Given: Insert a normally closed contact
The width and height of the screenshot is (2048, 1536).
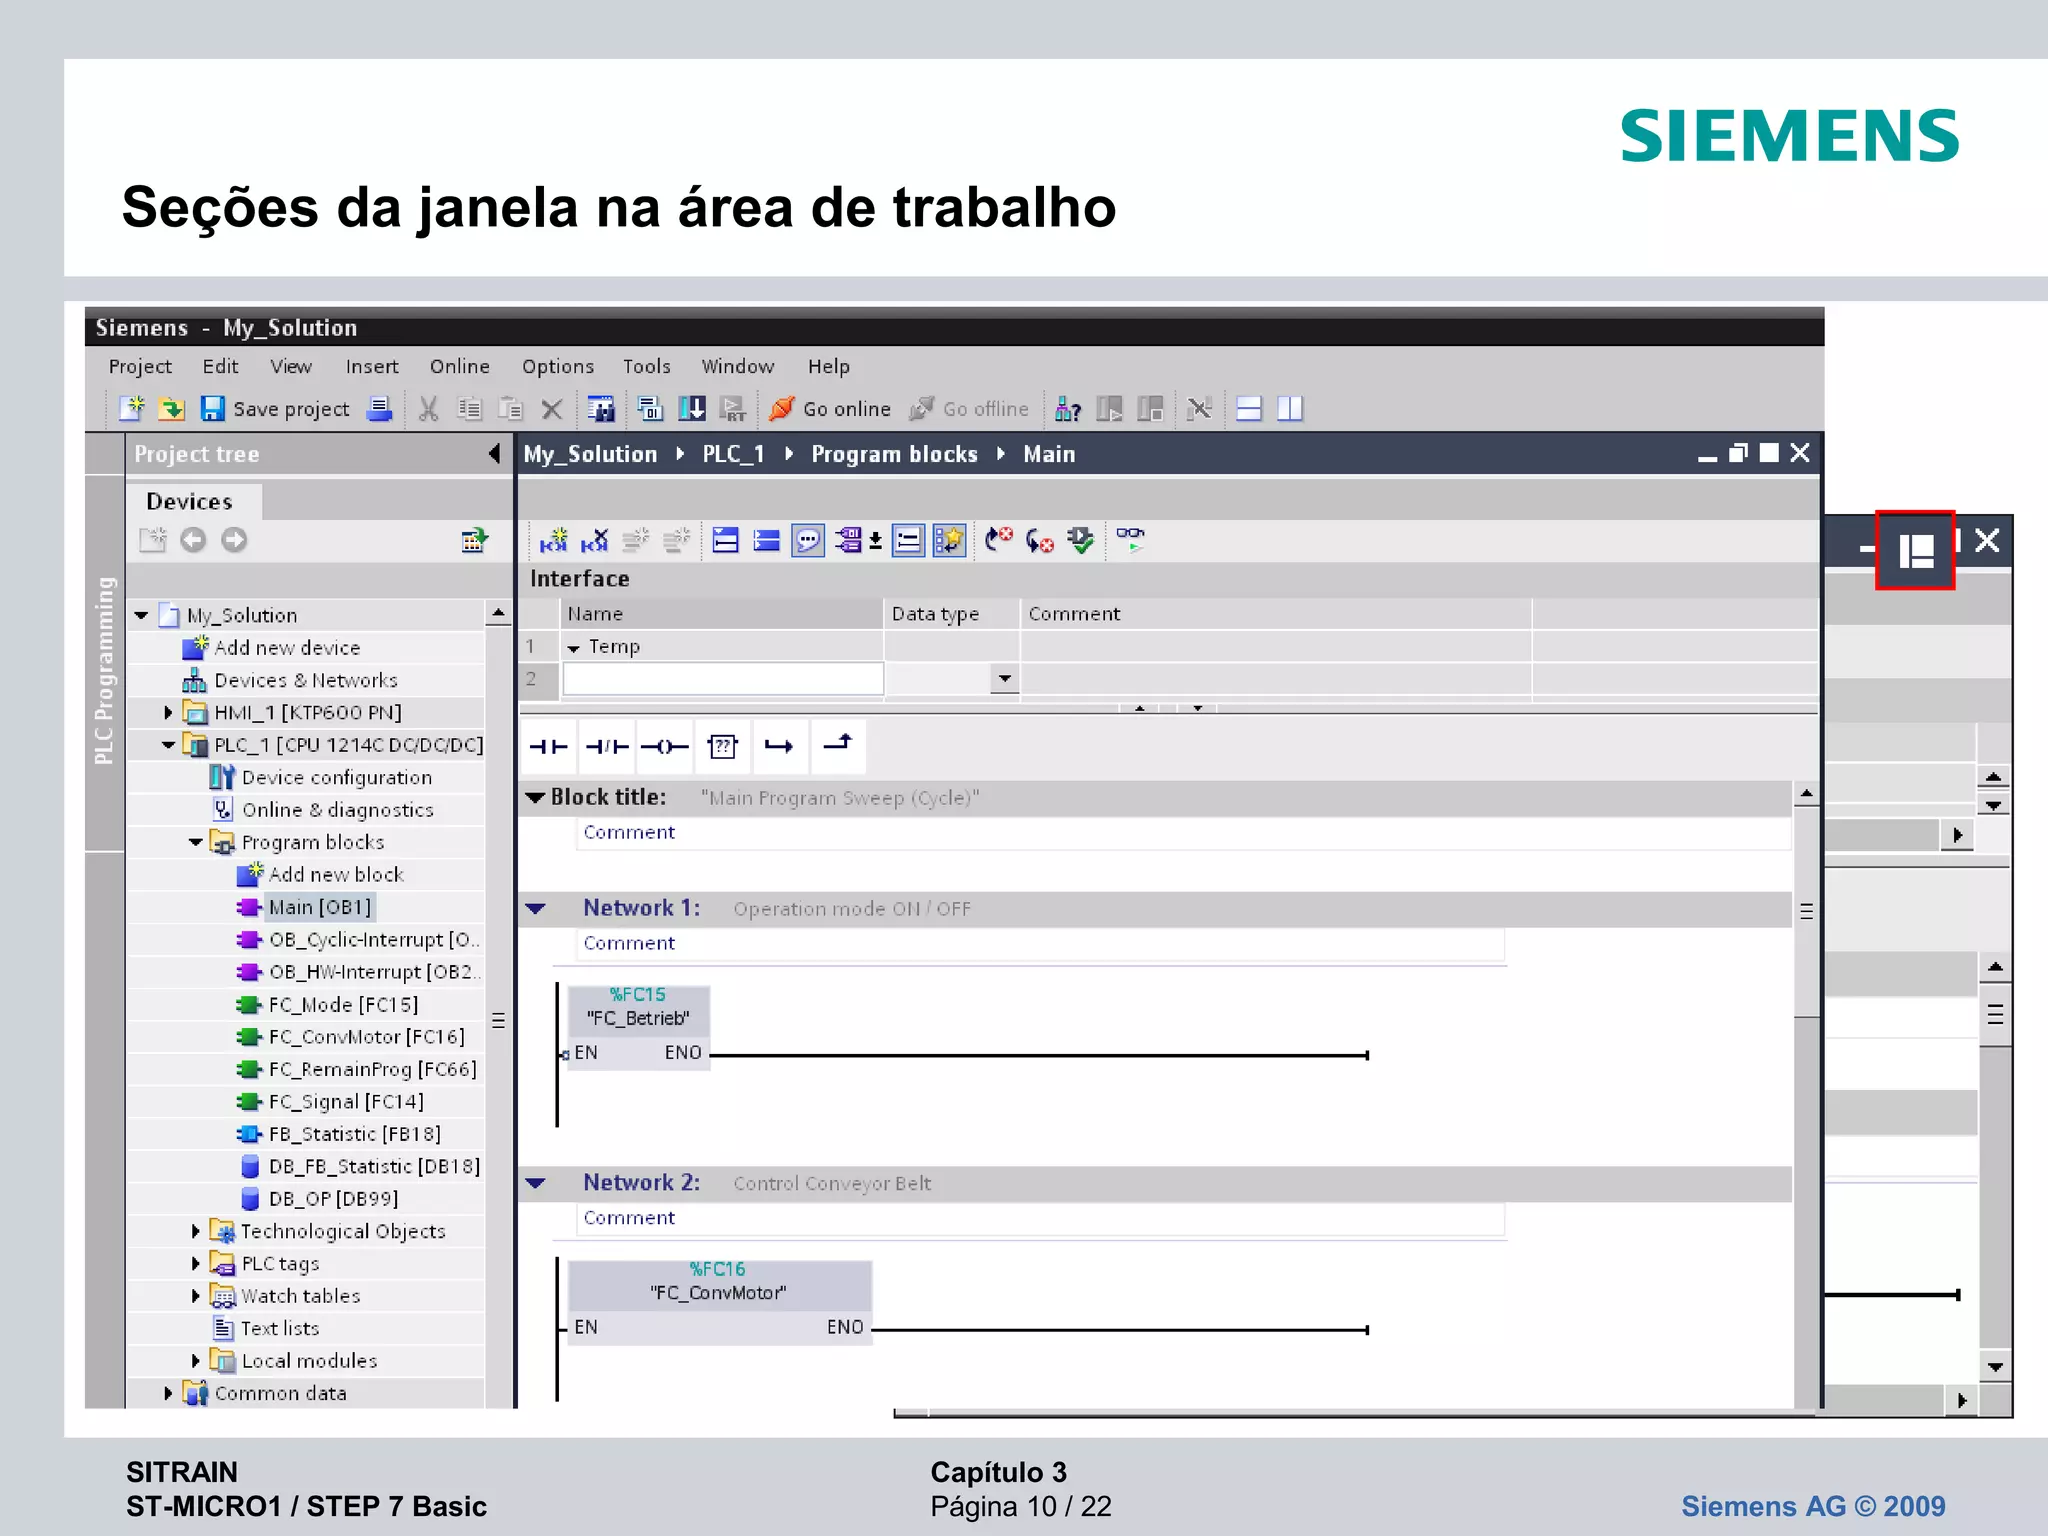Looking at the screenshot, I should click(x=606, y=746).
